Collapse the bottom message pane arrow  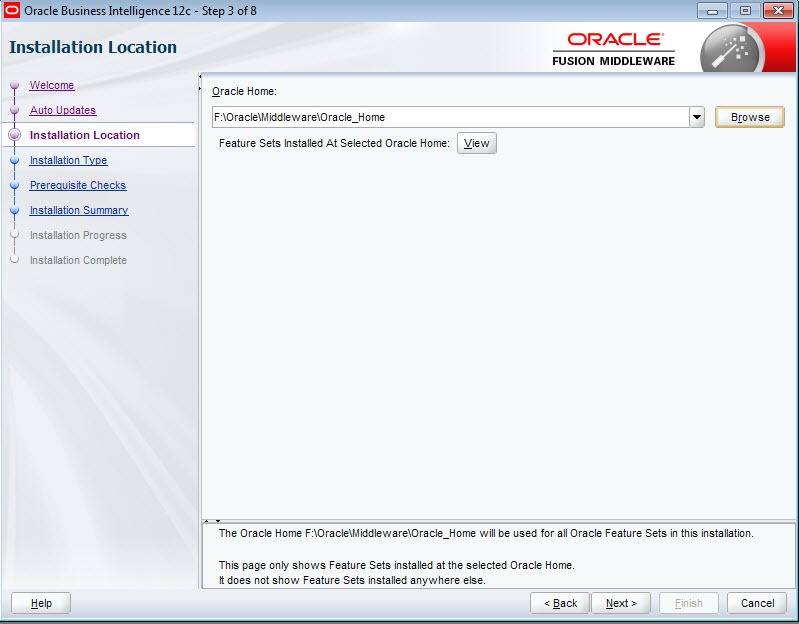coord(218,521)
